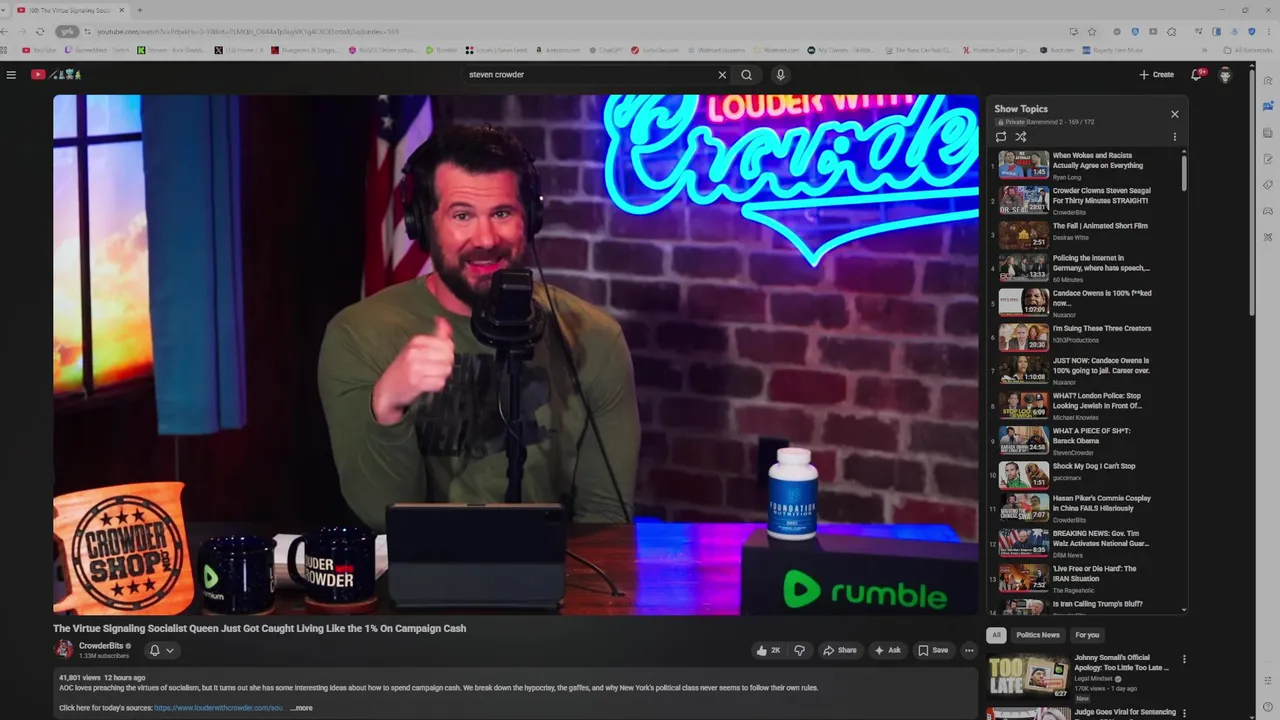Open 'JUST NOW: Candace Owens is 100% going to jail'
1280x720 pixels.
pos(1085,370)
